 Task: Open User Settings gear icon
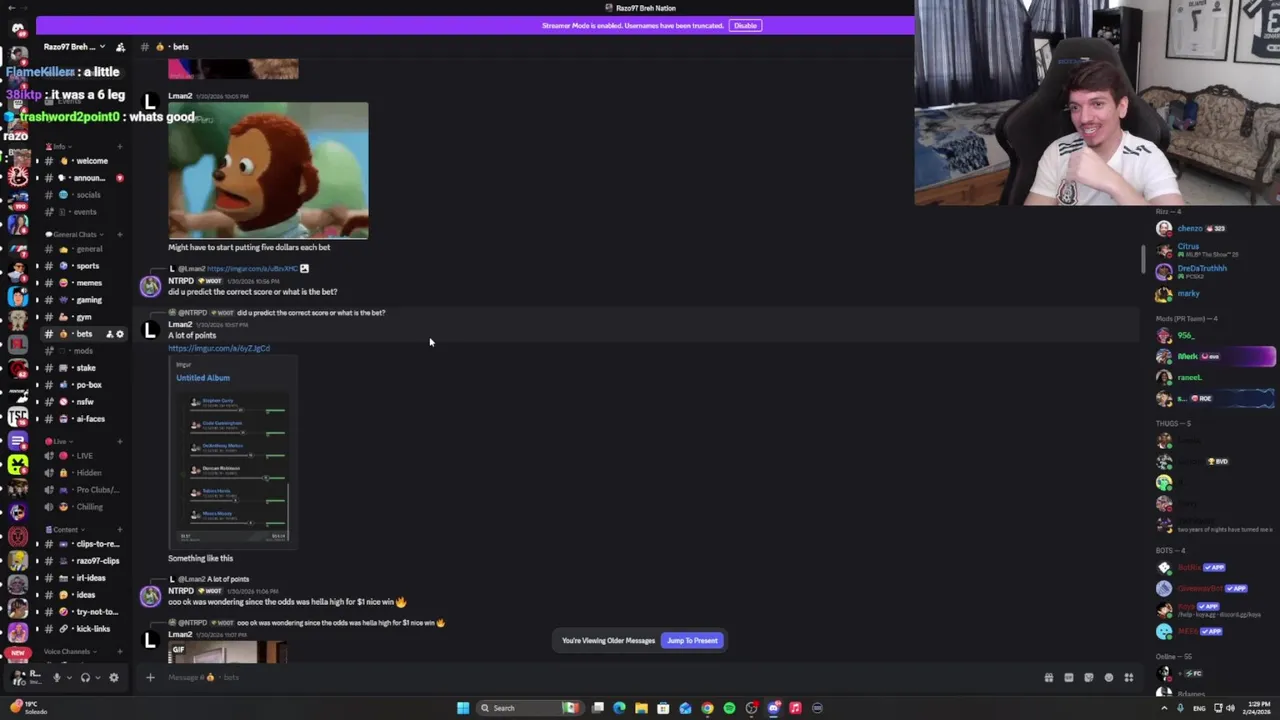113,678
